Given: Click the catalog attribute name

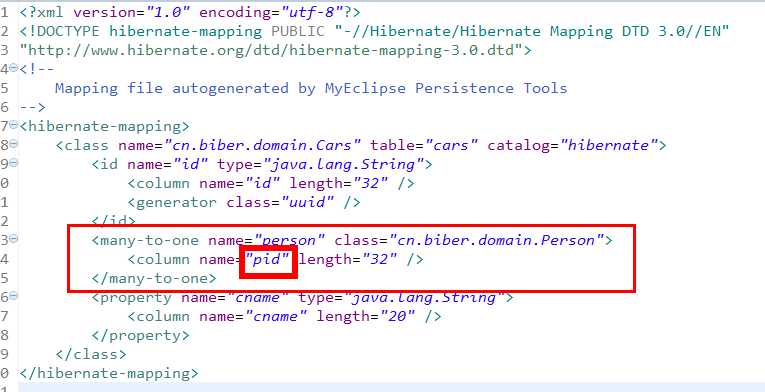Looking at the screenshot, I should tap(519, 145).
